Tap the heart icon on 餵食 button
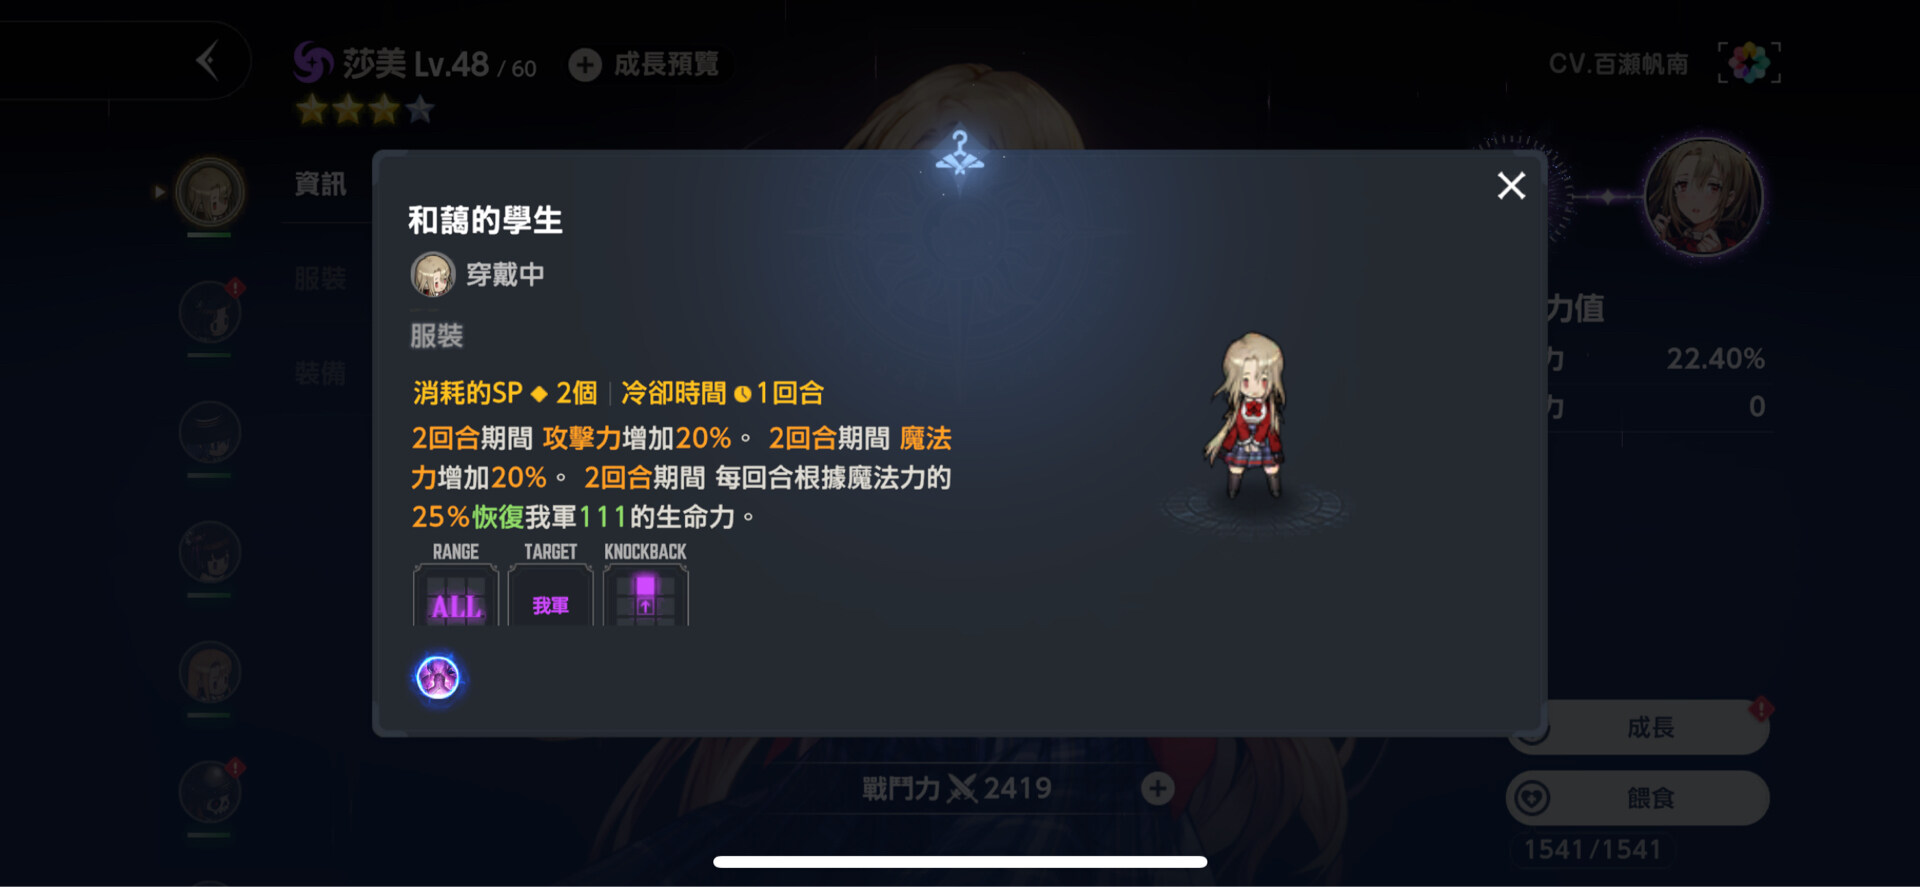Image resolution: width=1920 pixels, height=887 pixels. (1533, 798)
